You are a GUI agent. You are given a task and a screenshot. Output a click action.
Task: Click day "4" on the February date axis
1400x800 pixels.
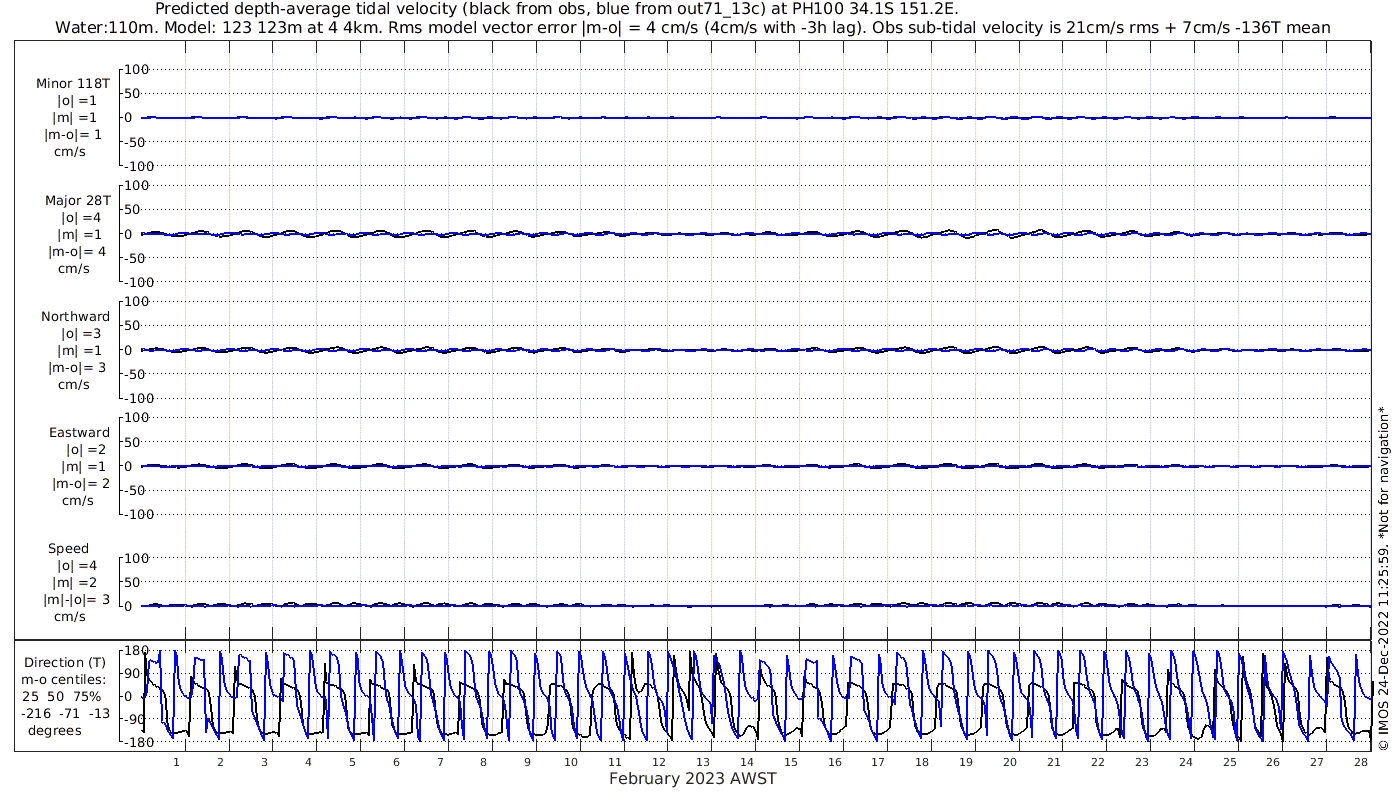[x=308, y=762]
